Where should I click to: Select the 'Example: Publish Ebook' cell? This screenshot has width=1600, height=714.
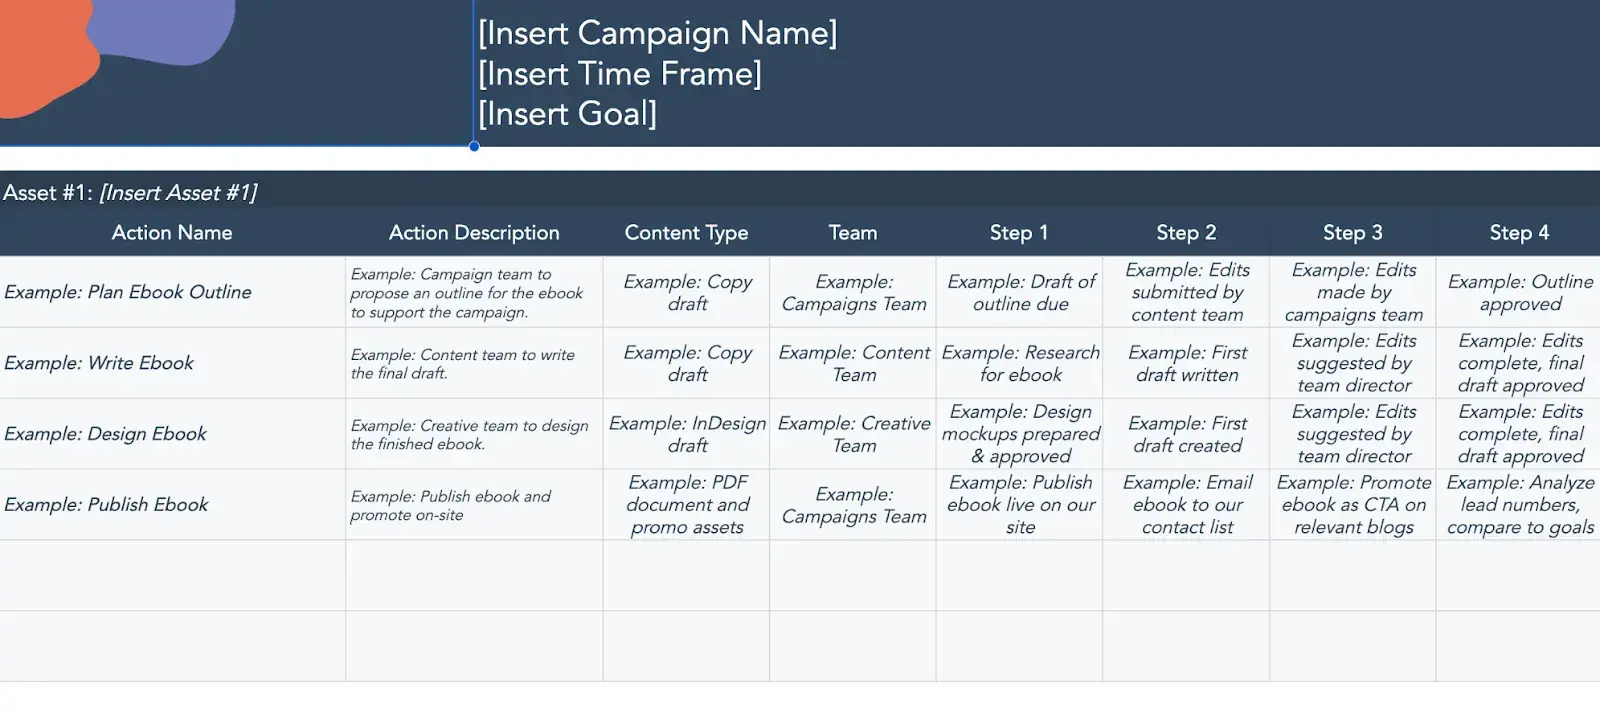(x=106, y=505)
